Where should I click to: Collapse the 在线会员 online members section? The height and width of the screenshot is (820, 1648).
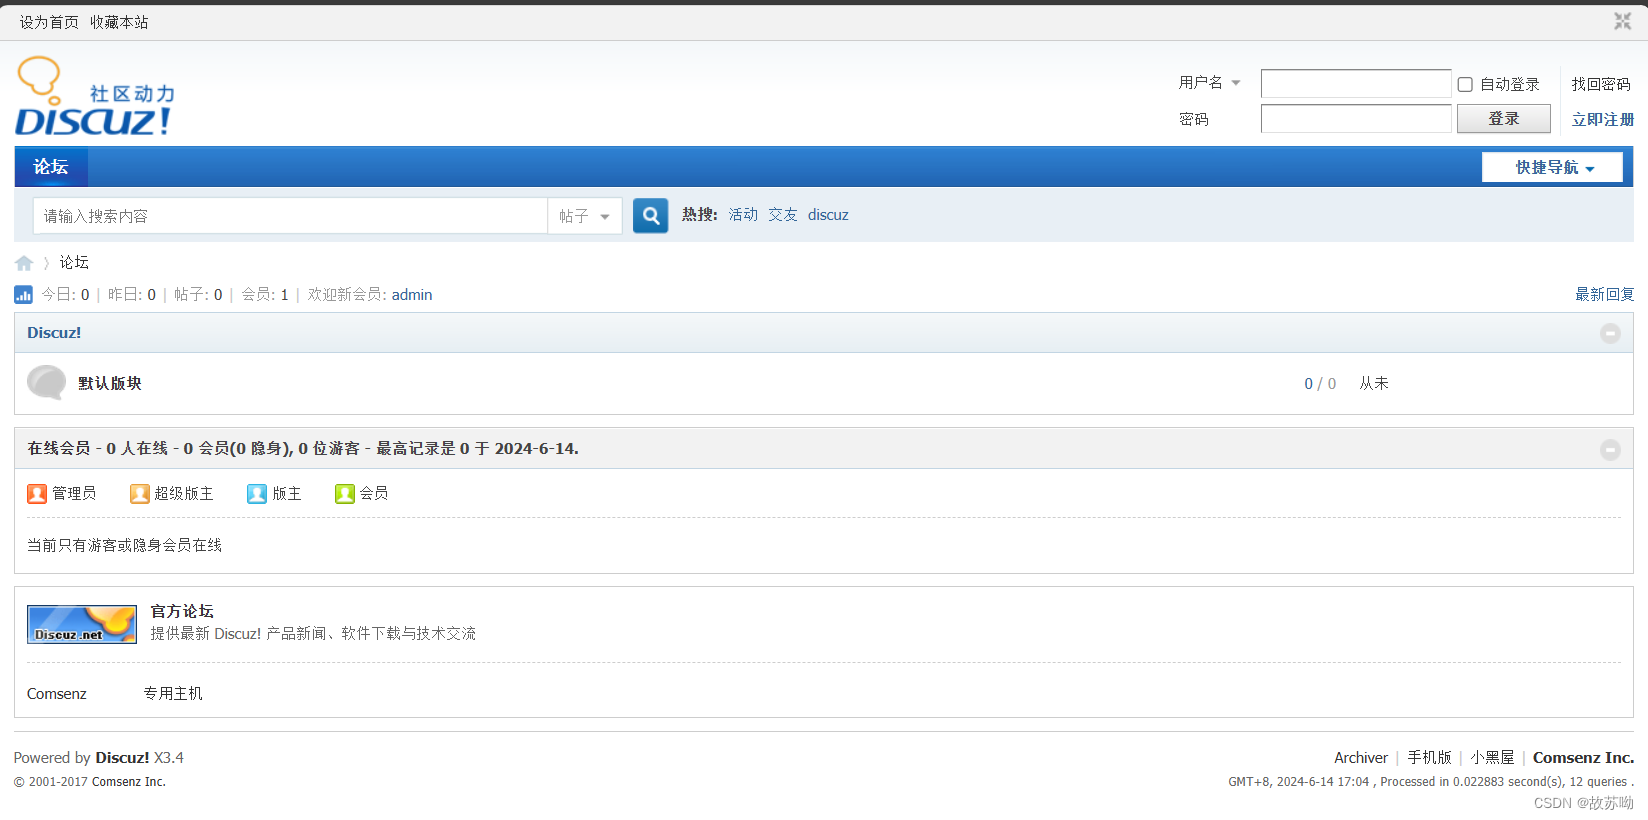point(1610,450)
